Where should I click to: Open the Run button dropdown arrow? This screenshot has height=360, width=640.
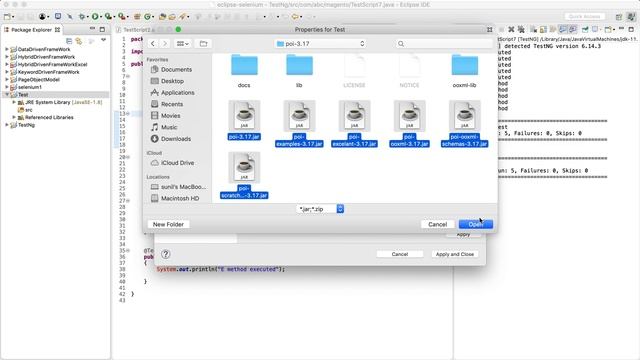(100, 17)
